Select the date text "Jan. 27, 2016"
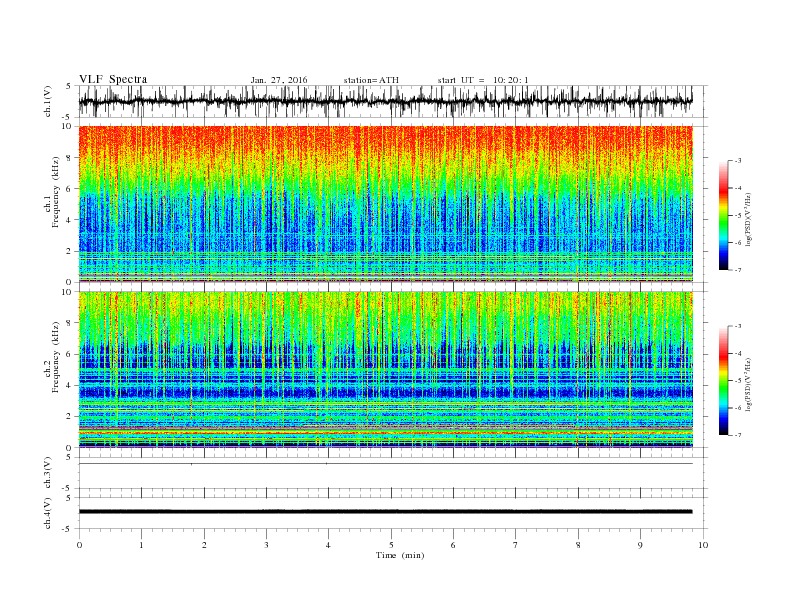Image resolution: width=792 pixels, height=612 pixels. [x=279, y=80]
